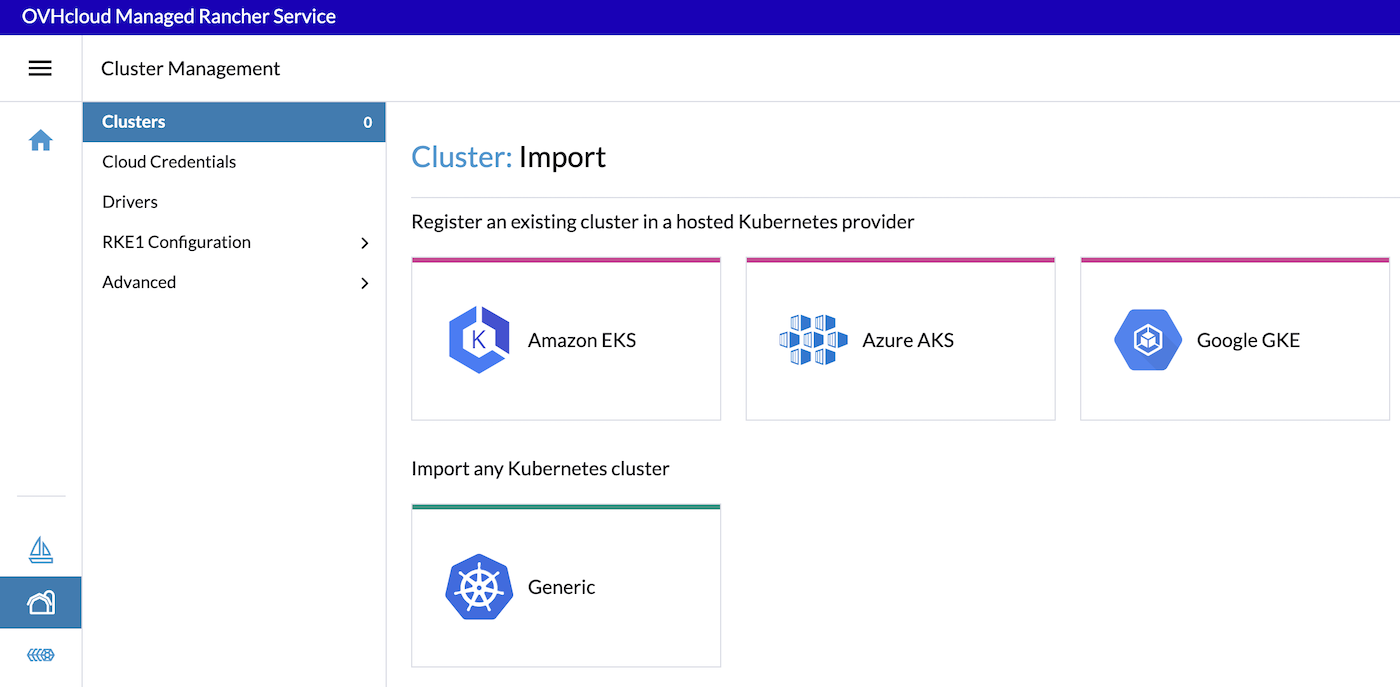This screenshot has width=1400, height=687.
Task: Select the Generic Kubernetes helm wheel icon
Action: [x=479, y=587]
